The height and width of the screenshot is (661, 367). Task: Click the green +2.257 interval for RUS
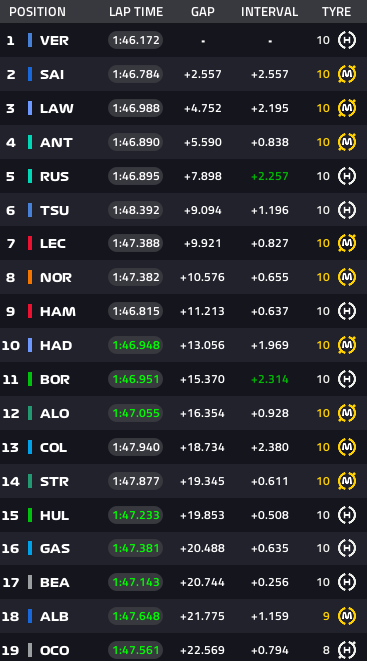coord(270,176)
